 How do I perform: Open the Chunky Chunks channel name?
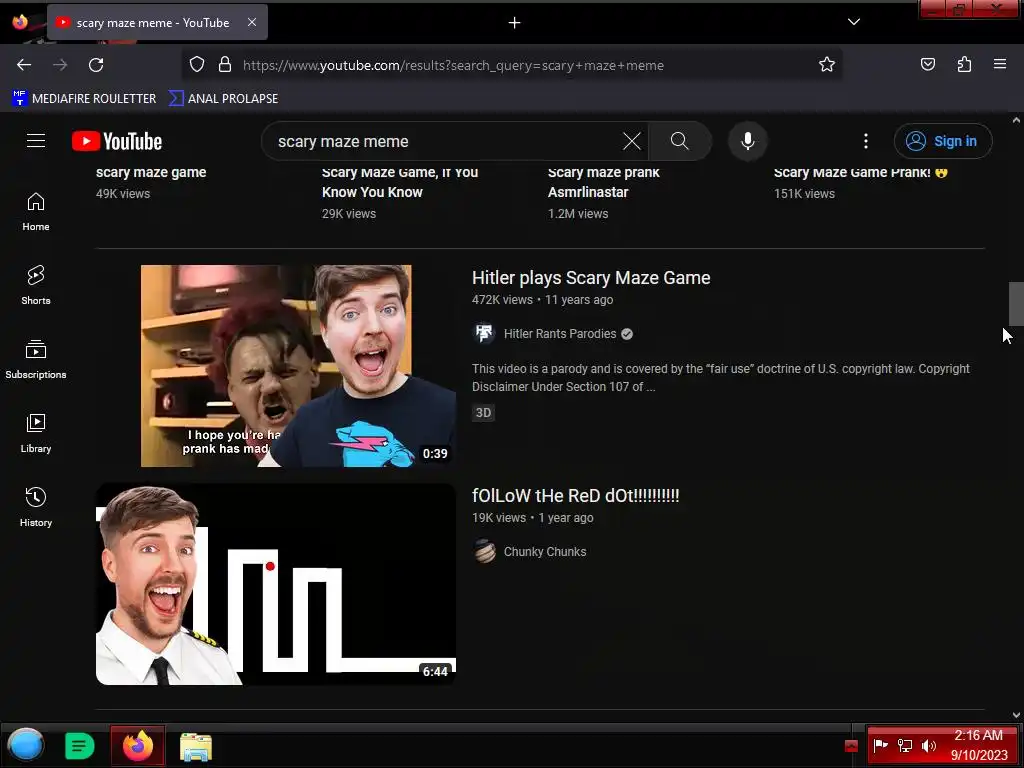(x=545, y=552)
